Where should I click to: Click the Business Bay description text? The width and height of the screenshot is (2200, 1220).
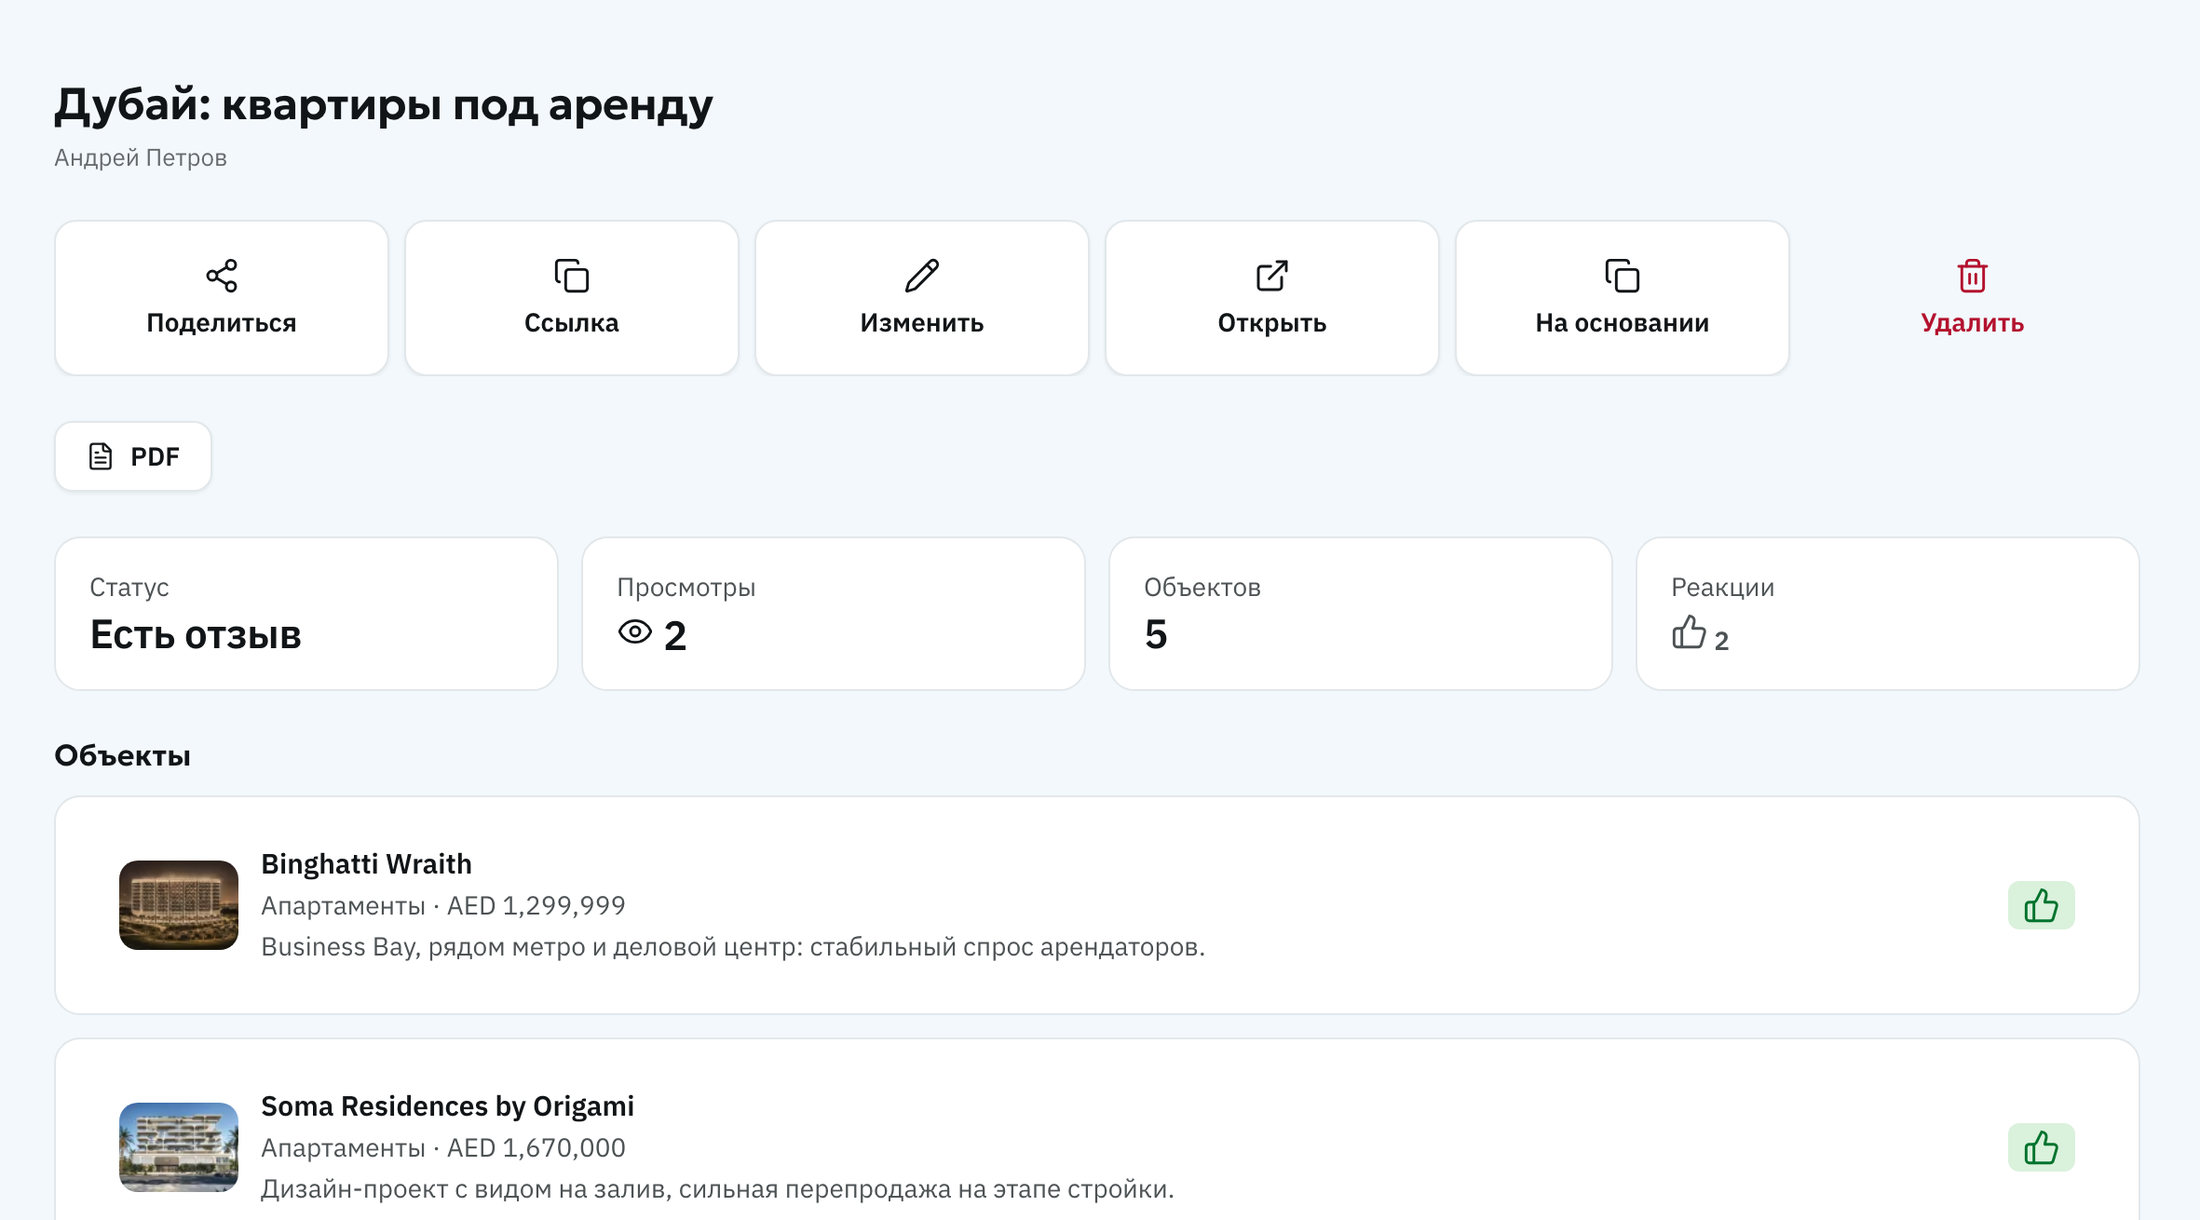[733, 947]
